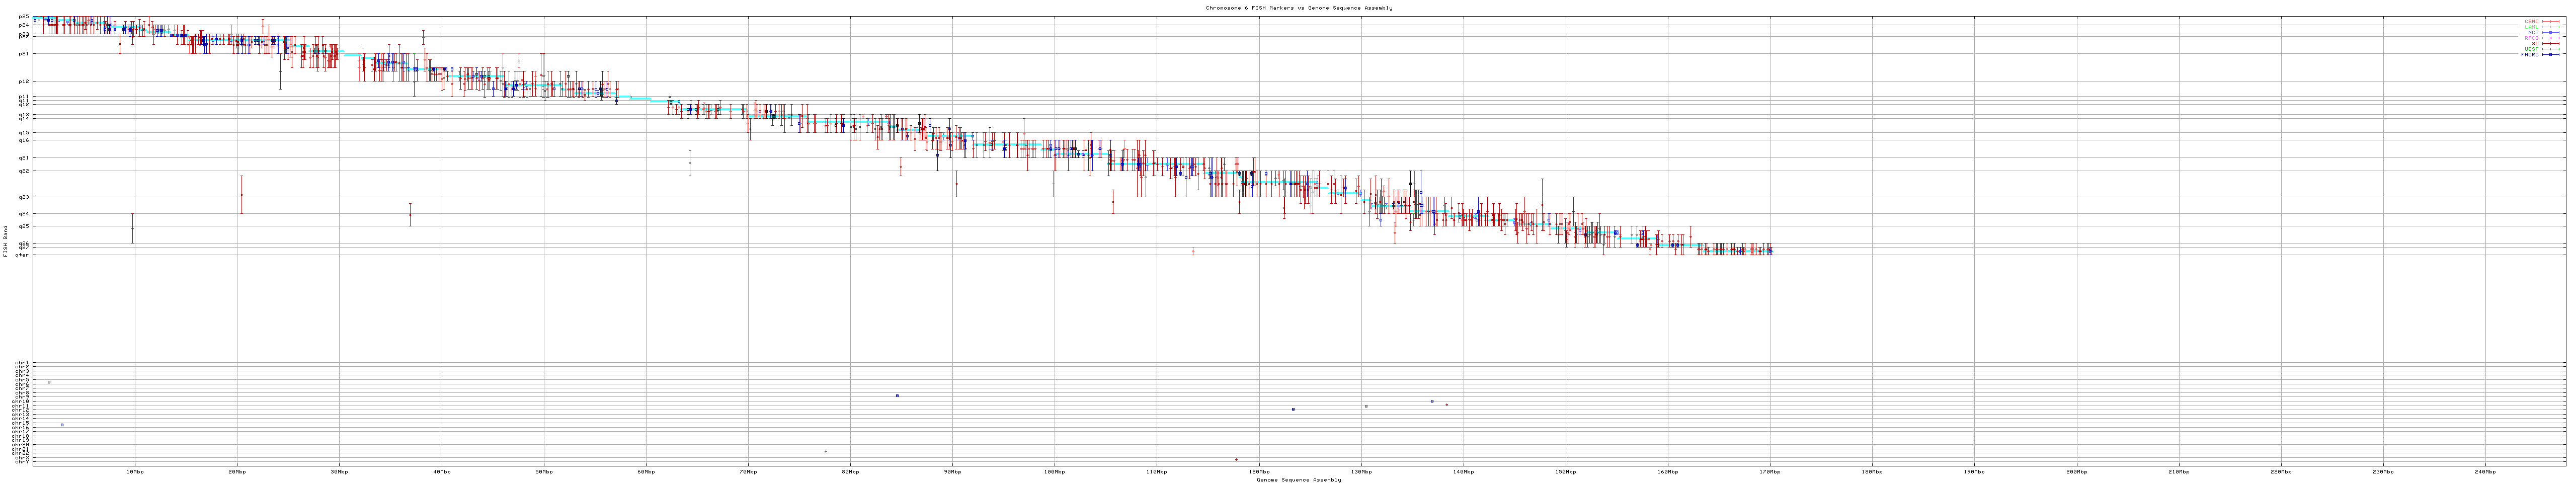Screen dimensions: 2576x483
Task: Click the chart title text
Action: (x=1298, y=8)
